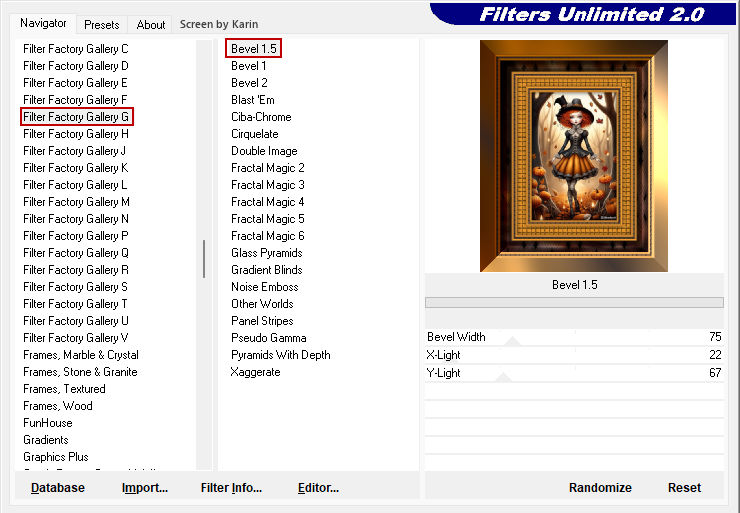Pick the Glass Pyramids filter
Screen dimensions: 740x513
(x=266, y=253)
